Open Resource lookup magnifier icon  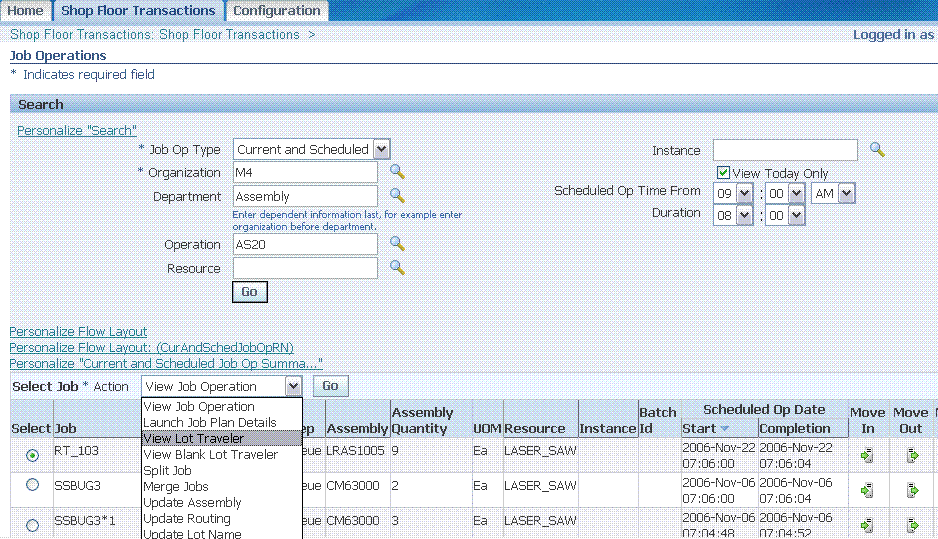pyautogui.click(x=397, y=267)
